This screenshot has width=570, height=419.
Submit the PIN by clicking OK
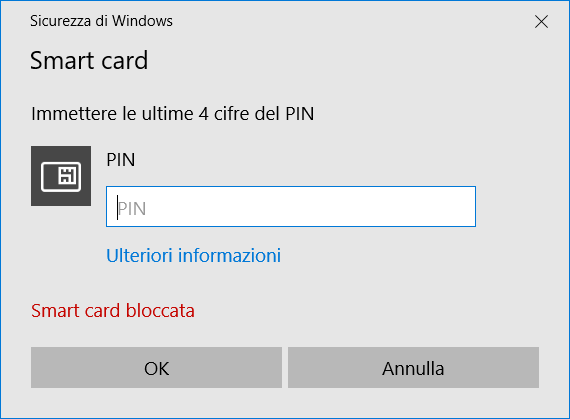click(156, 367)
